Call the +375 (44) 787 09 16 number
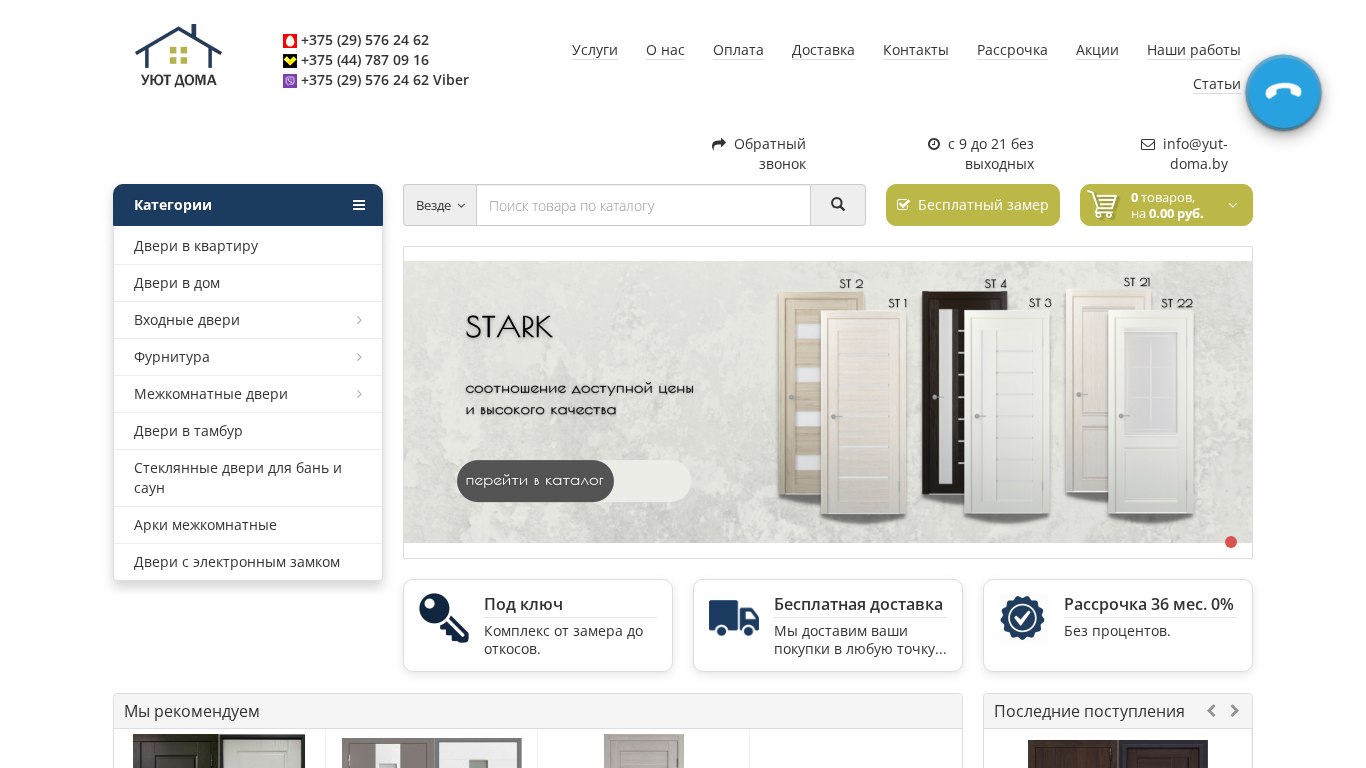Image resolution: width=1366 pixels, height=768 pixels. click(365, 61)
